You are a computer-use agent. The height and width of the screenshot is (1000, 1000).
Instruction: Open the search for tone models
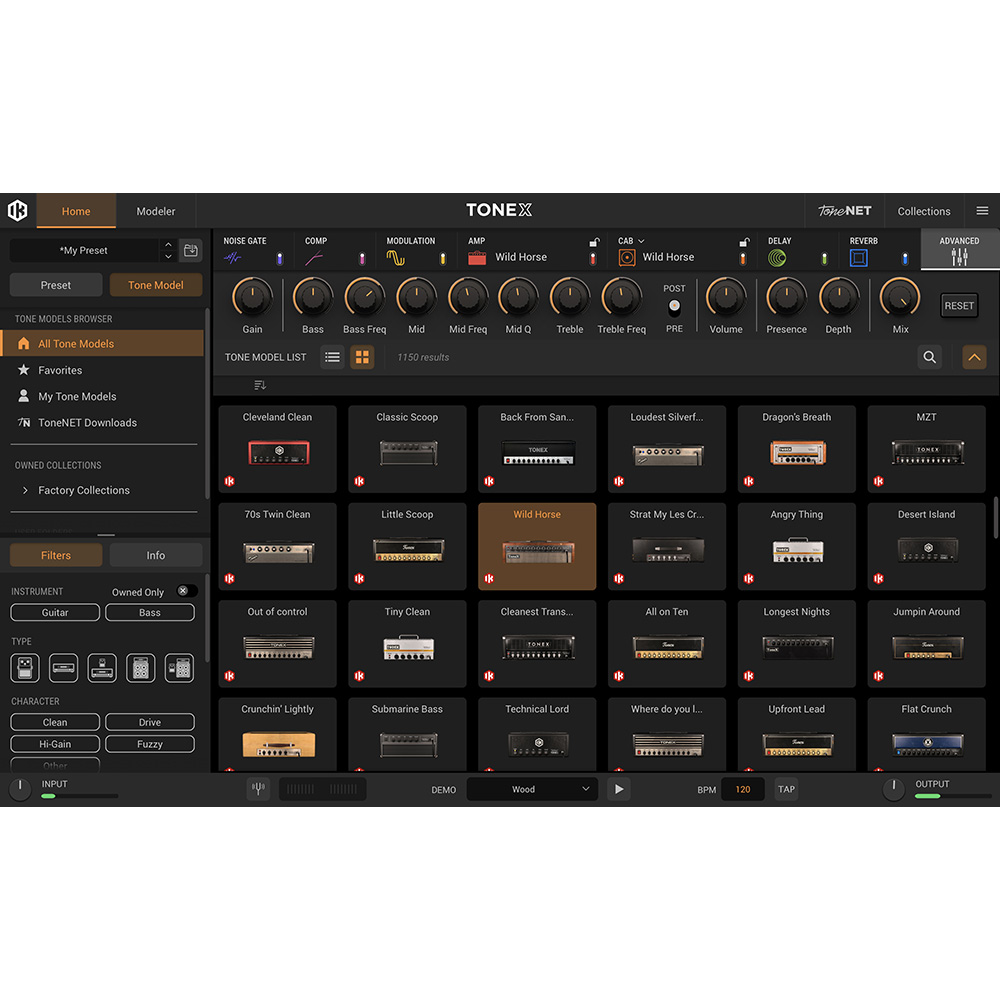pyautogui.click(x=929, y=357)
